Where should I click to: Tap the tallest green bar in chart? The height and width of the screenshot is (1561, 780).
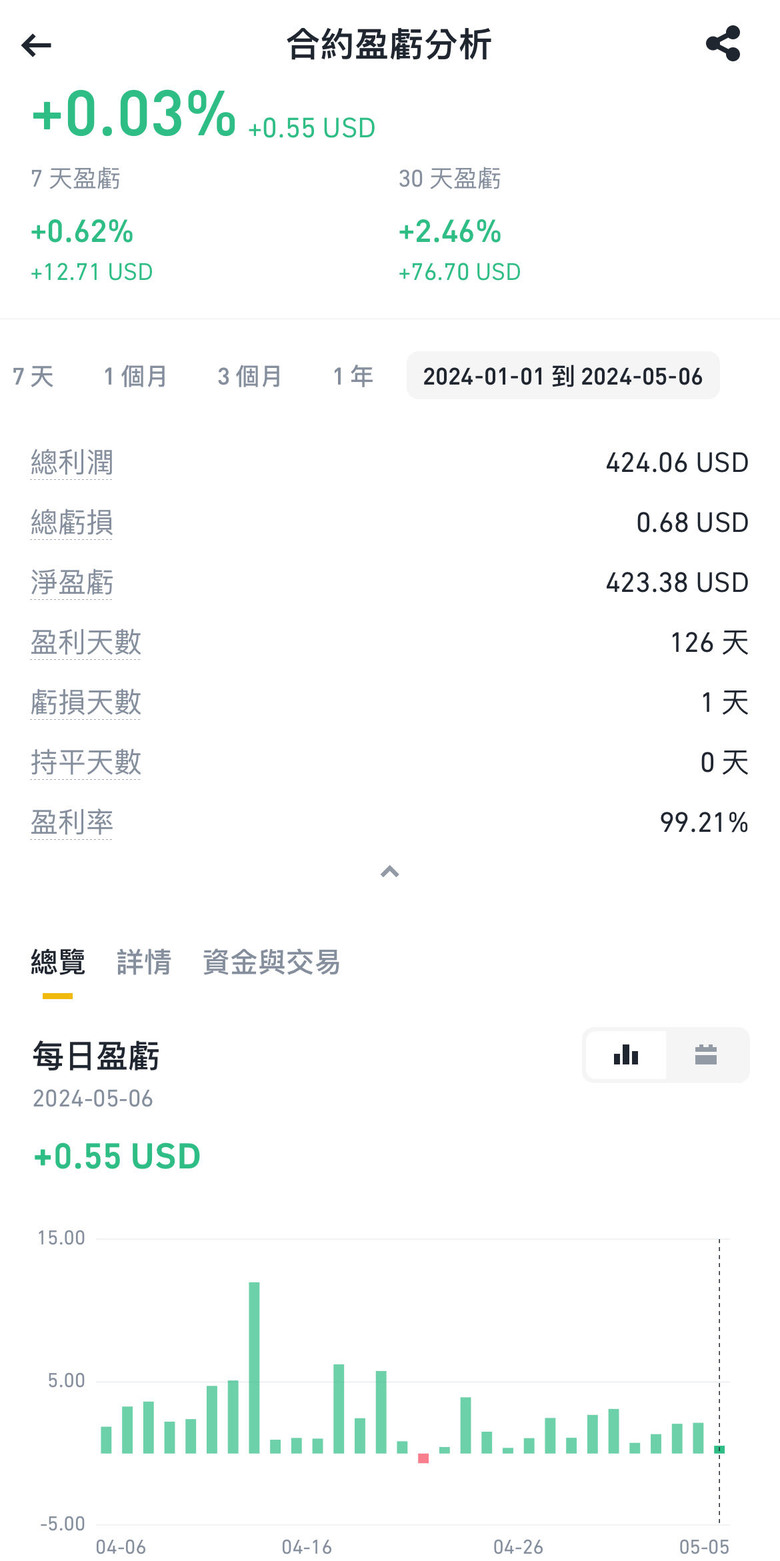(x=254, y=1366)
